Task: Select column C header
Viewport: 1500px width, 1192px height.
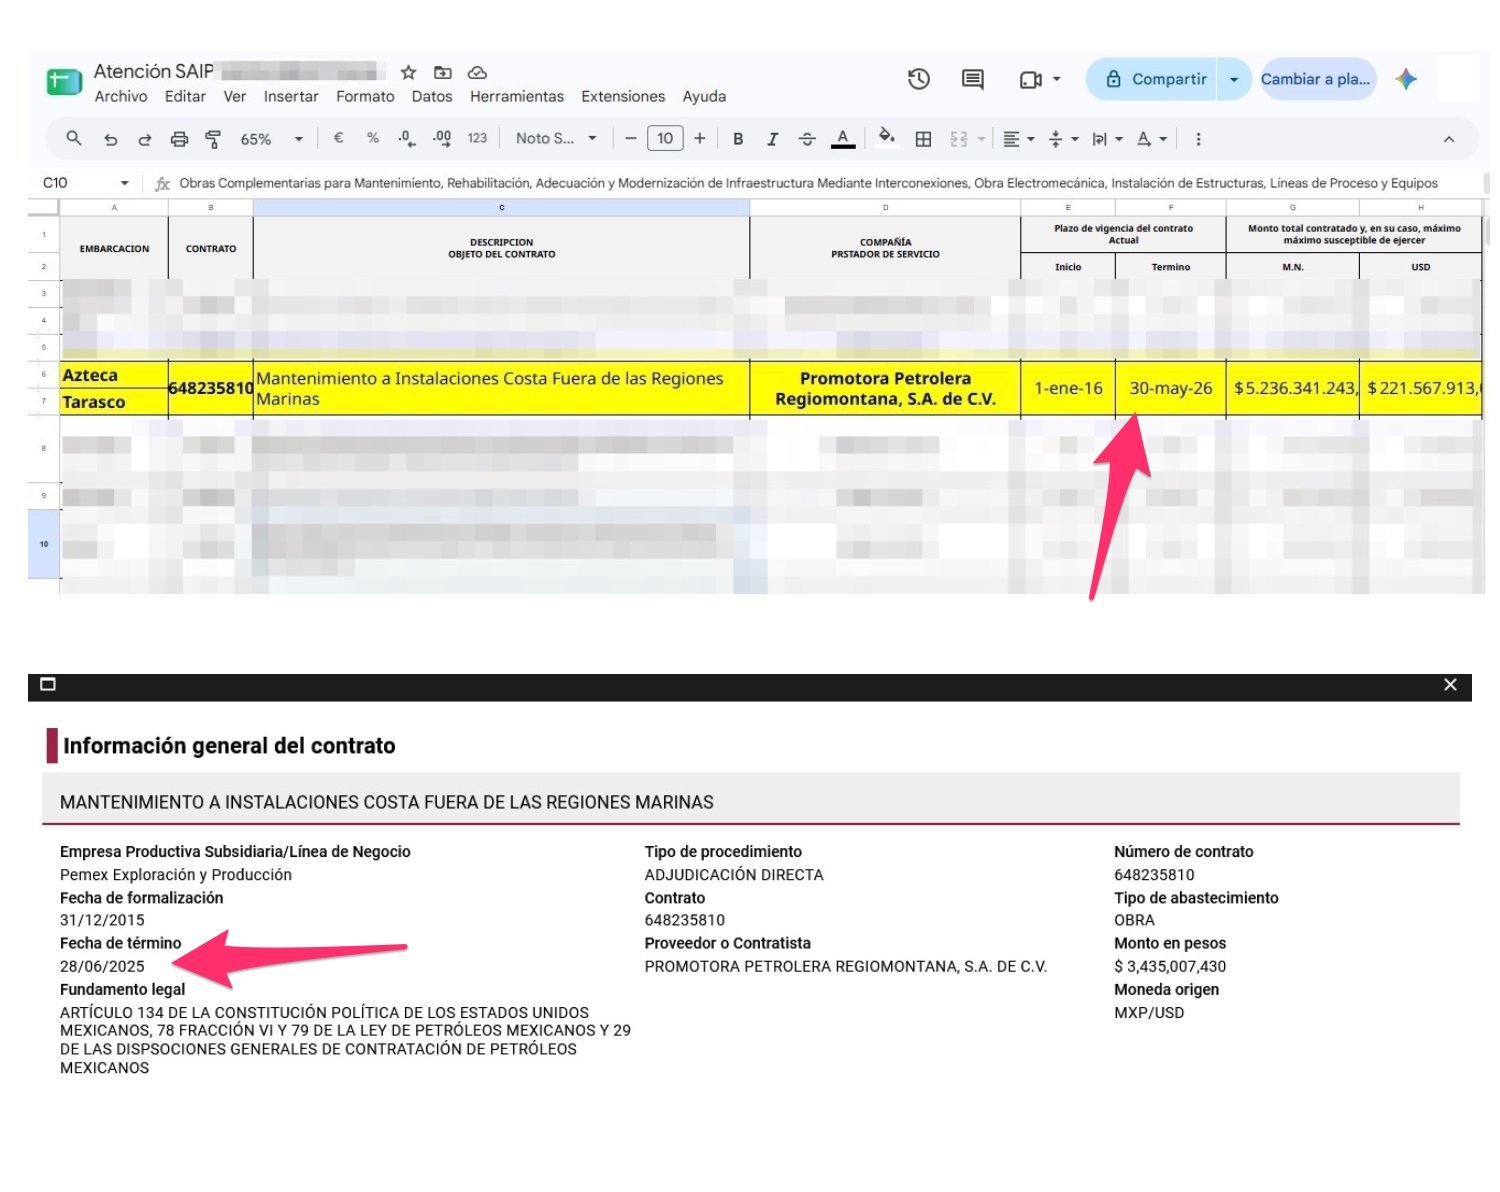Action: pyautogui.click(x=501, y=208)
